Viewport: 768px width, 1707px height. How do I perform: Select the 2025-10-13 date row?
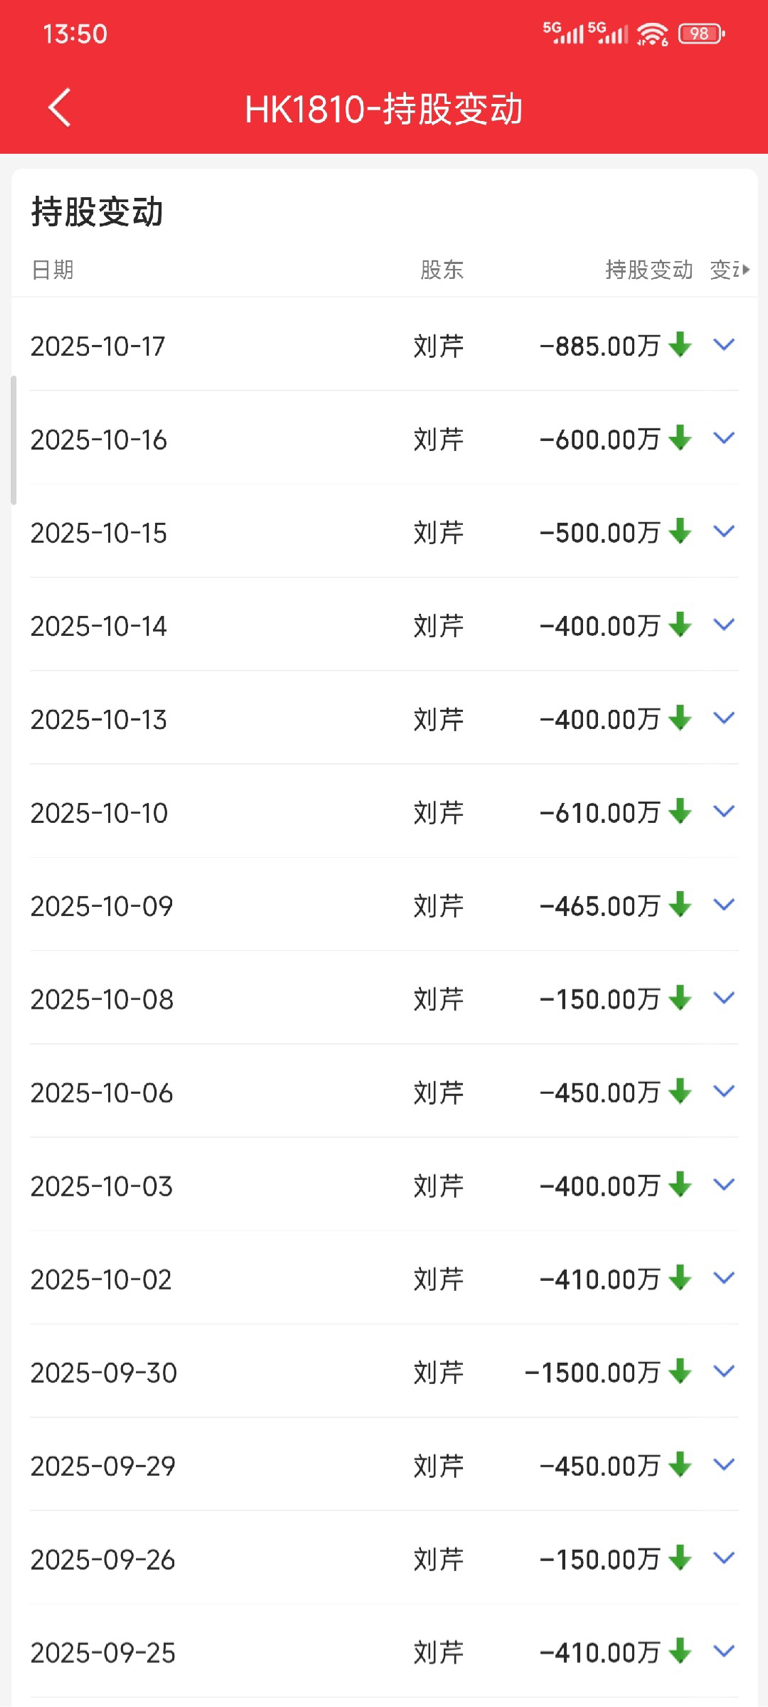coord(98,720)
